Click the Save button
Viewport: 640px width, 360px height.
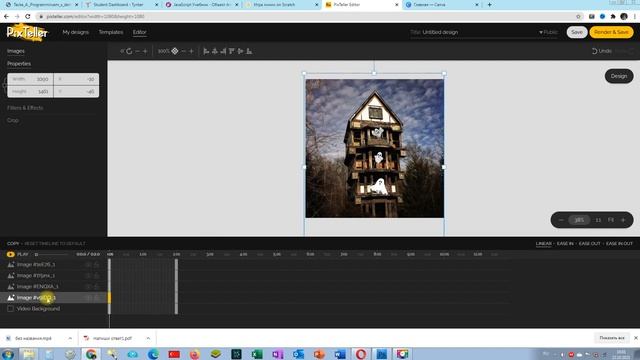coord(577,32)
